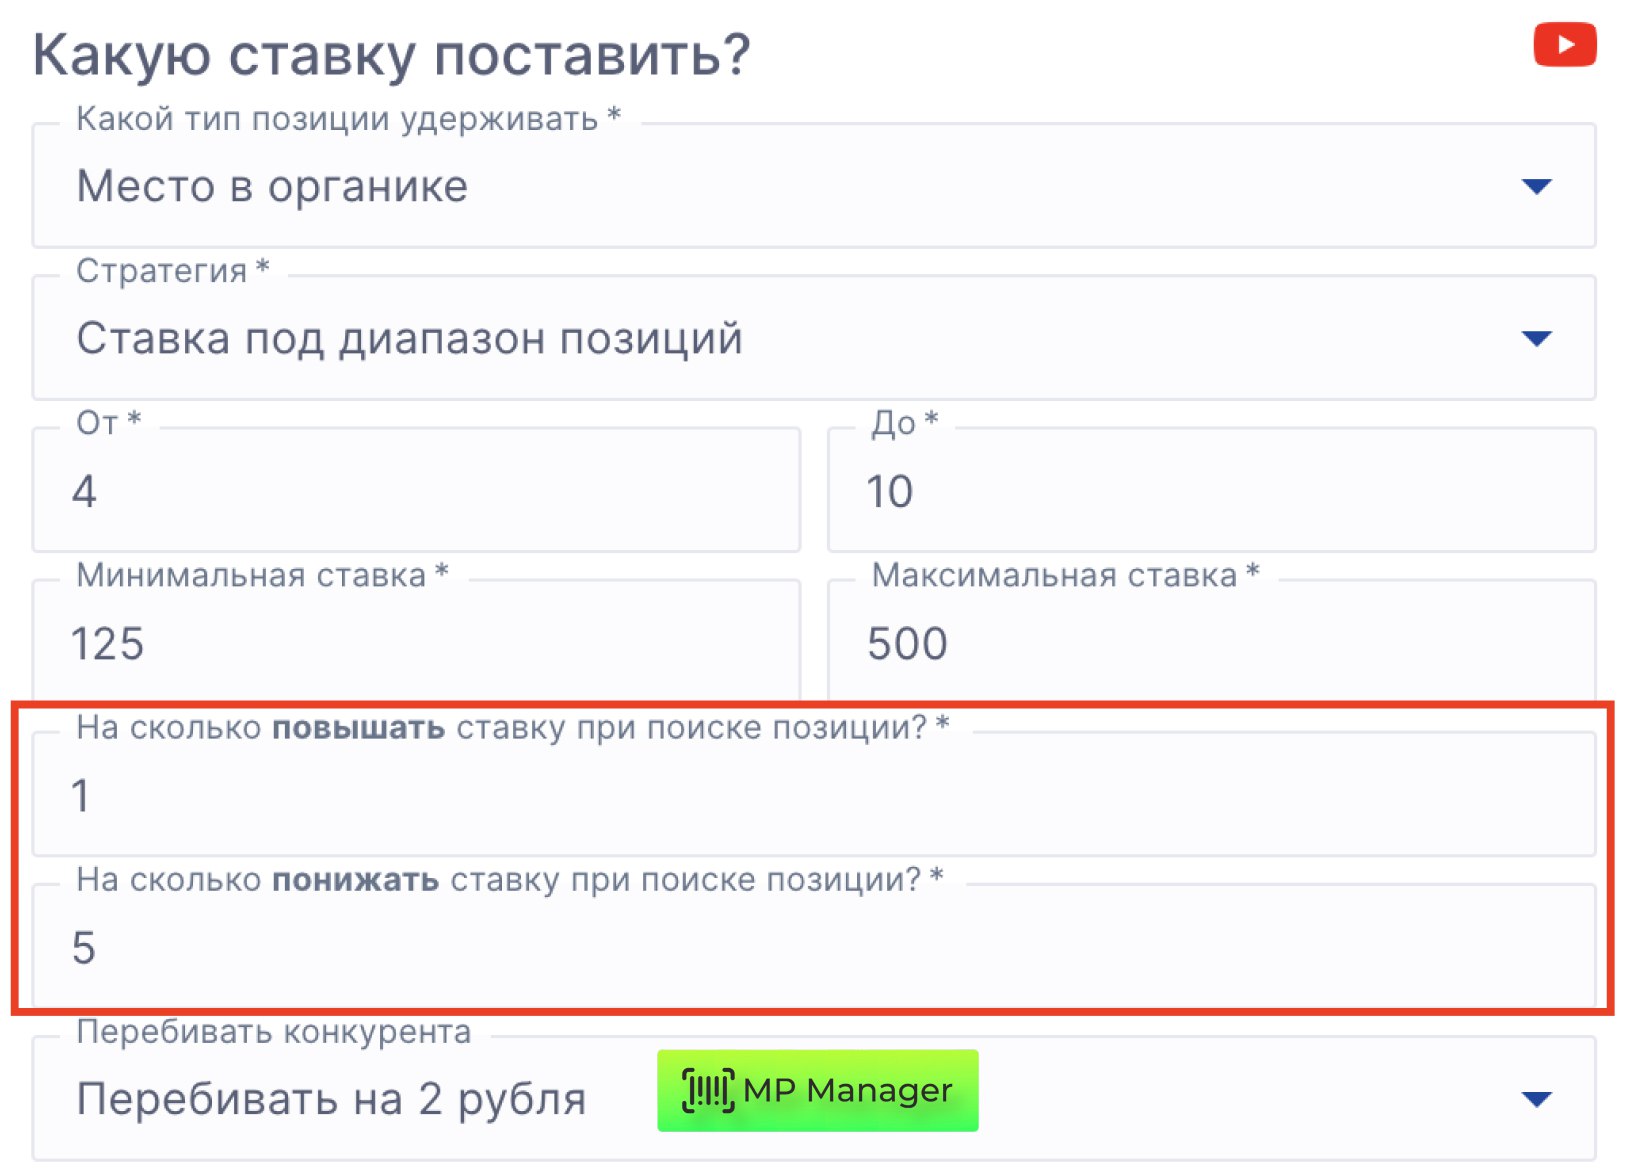Focus the 'От' position field
This screenshot has width=1638, height=1176.
click(415, 492)
